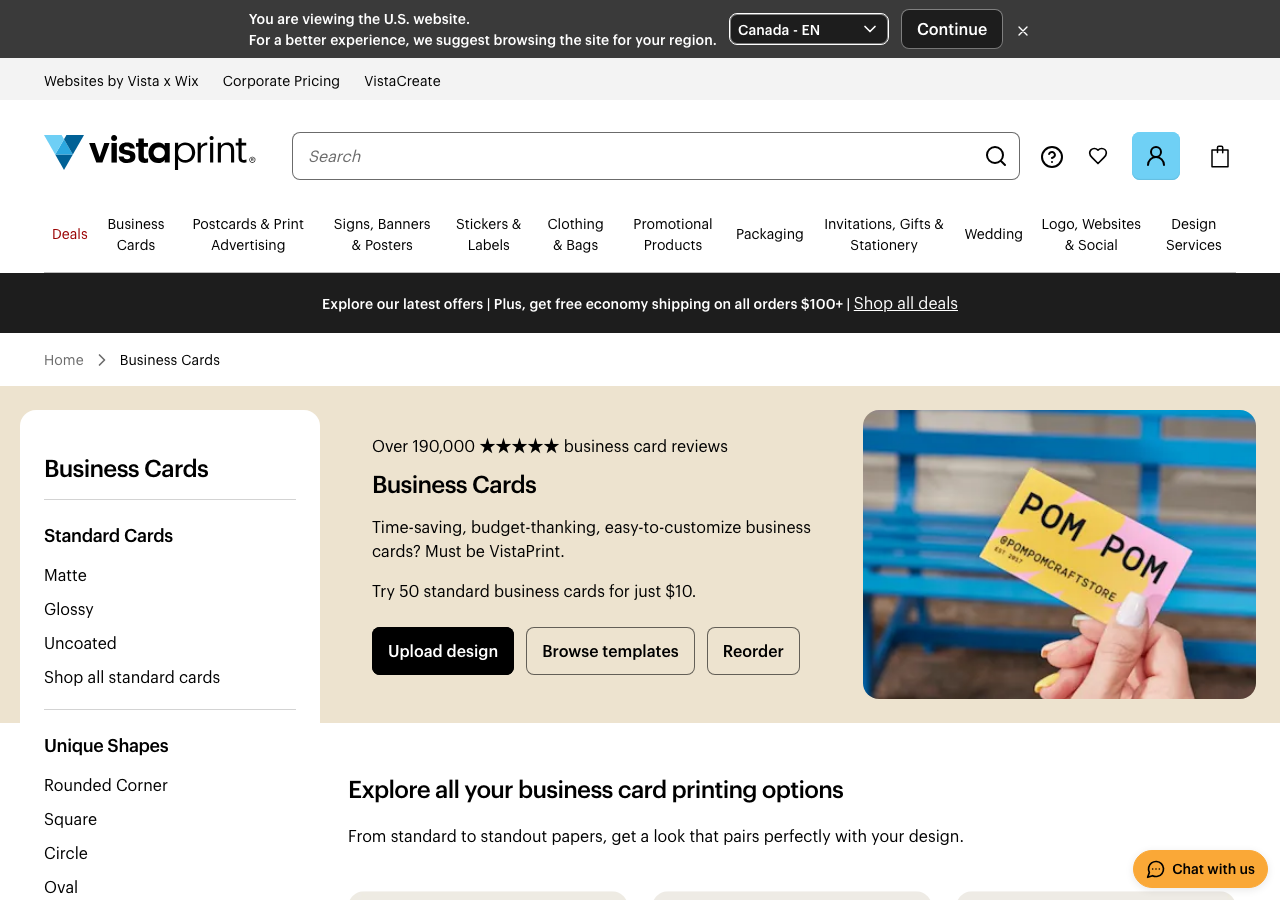Open Design Services menu
The image size is (1280, 900).
click(1194, 234)
